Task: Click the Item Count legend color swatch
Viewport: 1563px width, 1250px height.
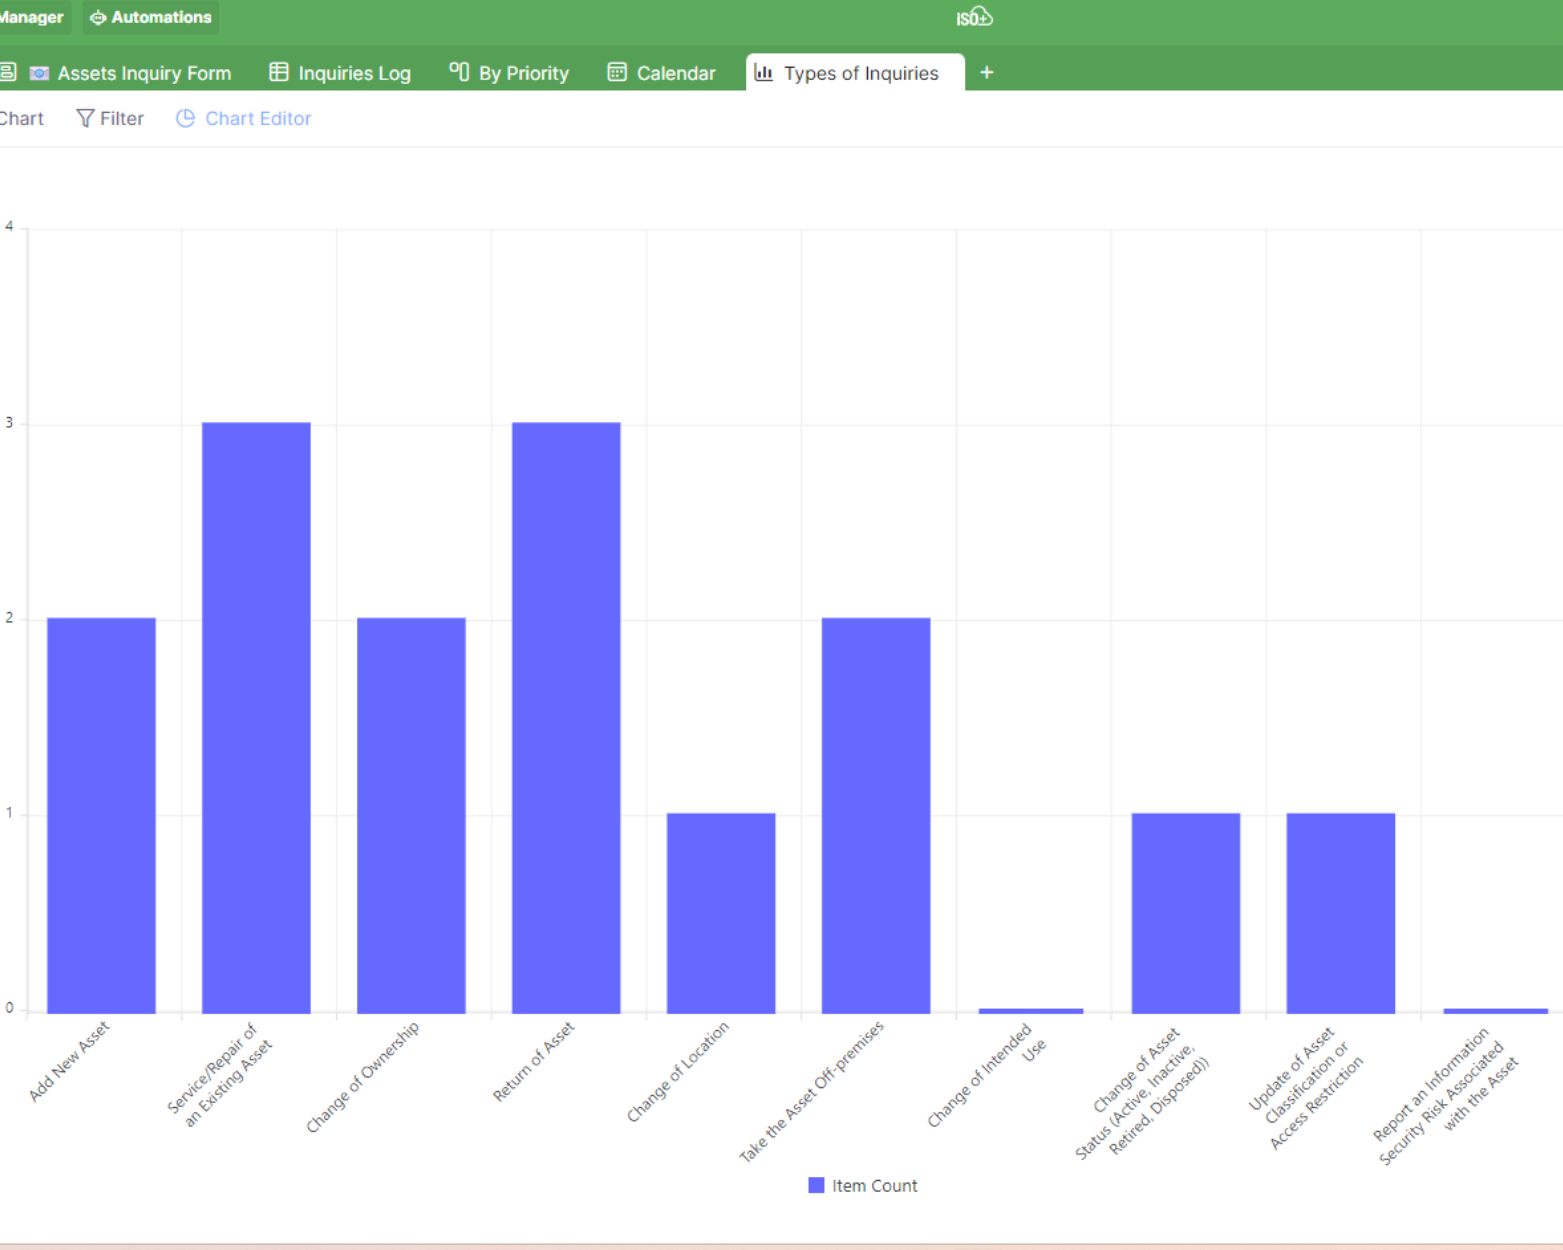Action: pyautogui.click(x=816, y=1185)
